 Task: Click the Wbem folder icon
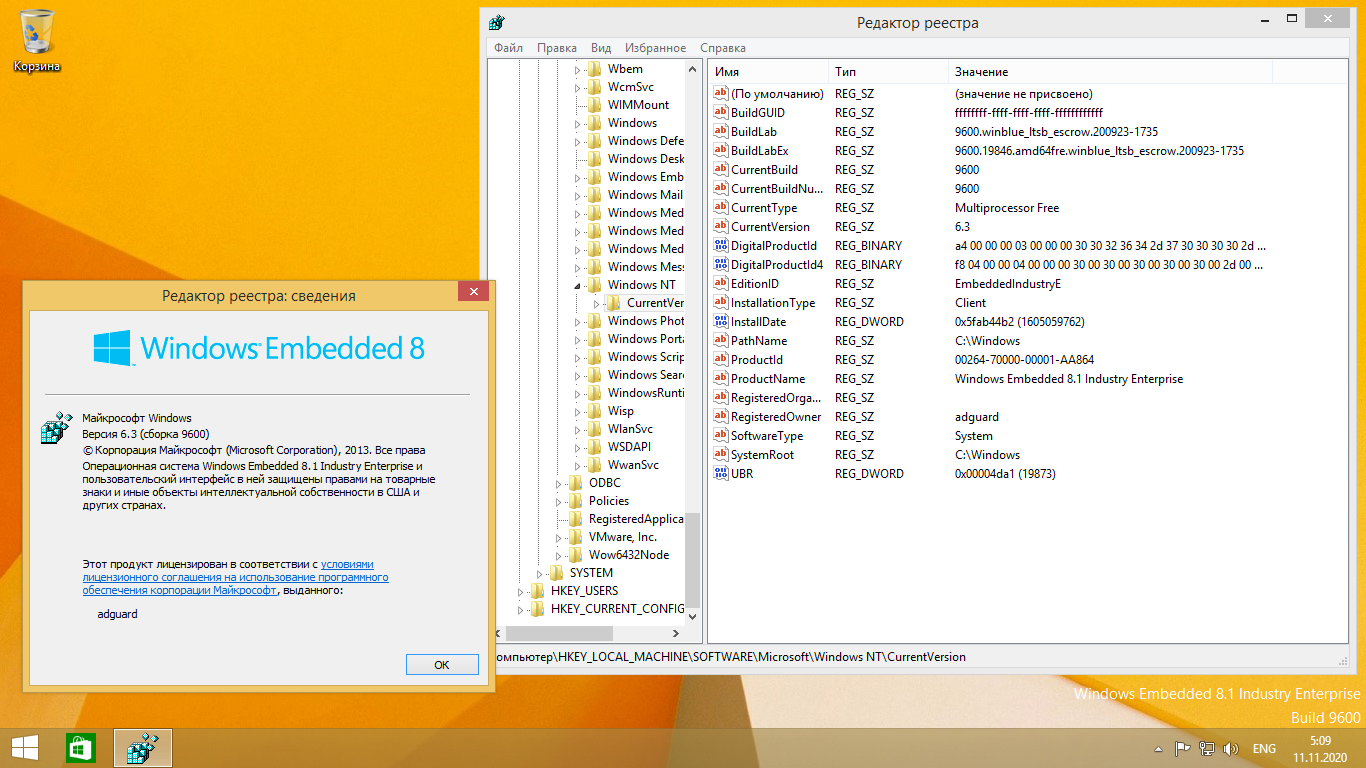pos(594,69)
